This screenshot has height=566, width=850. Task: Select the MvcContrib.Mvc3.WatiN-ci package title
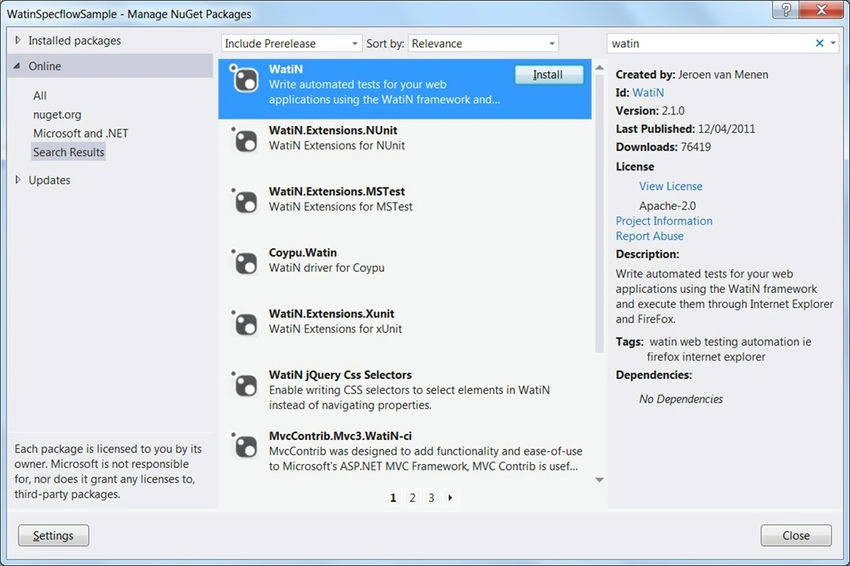(340, 436)
